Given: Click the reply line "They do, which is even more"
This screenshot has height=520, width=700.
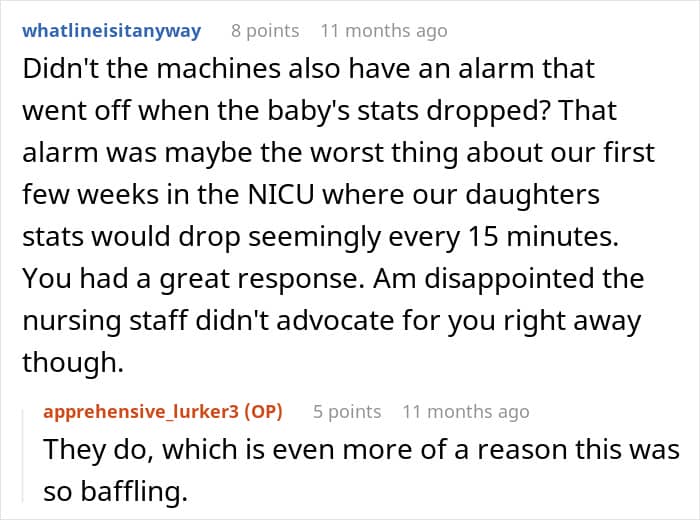Looking at the screenshot, I should tap(362, 449).
